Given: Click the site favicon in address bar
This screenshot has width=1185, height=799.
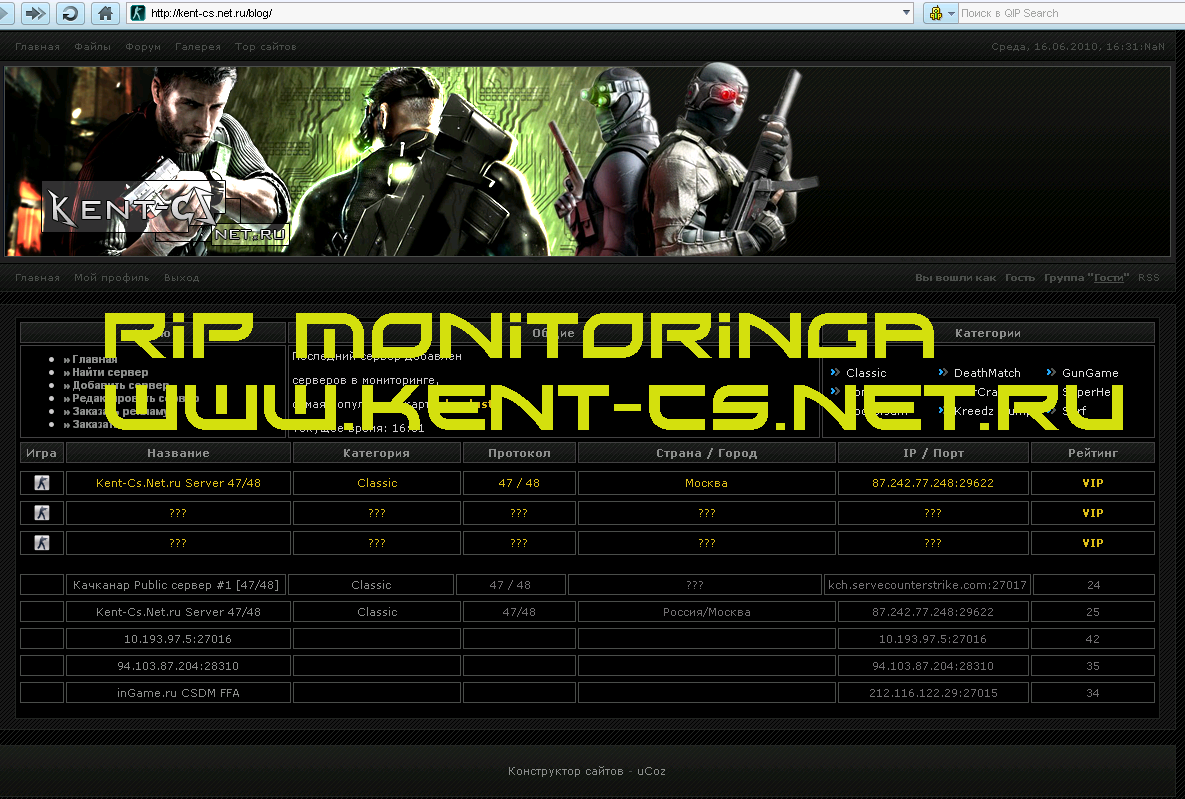Looking at the screenshot, I should (137, 13).
